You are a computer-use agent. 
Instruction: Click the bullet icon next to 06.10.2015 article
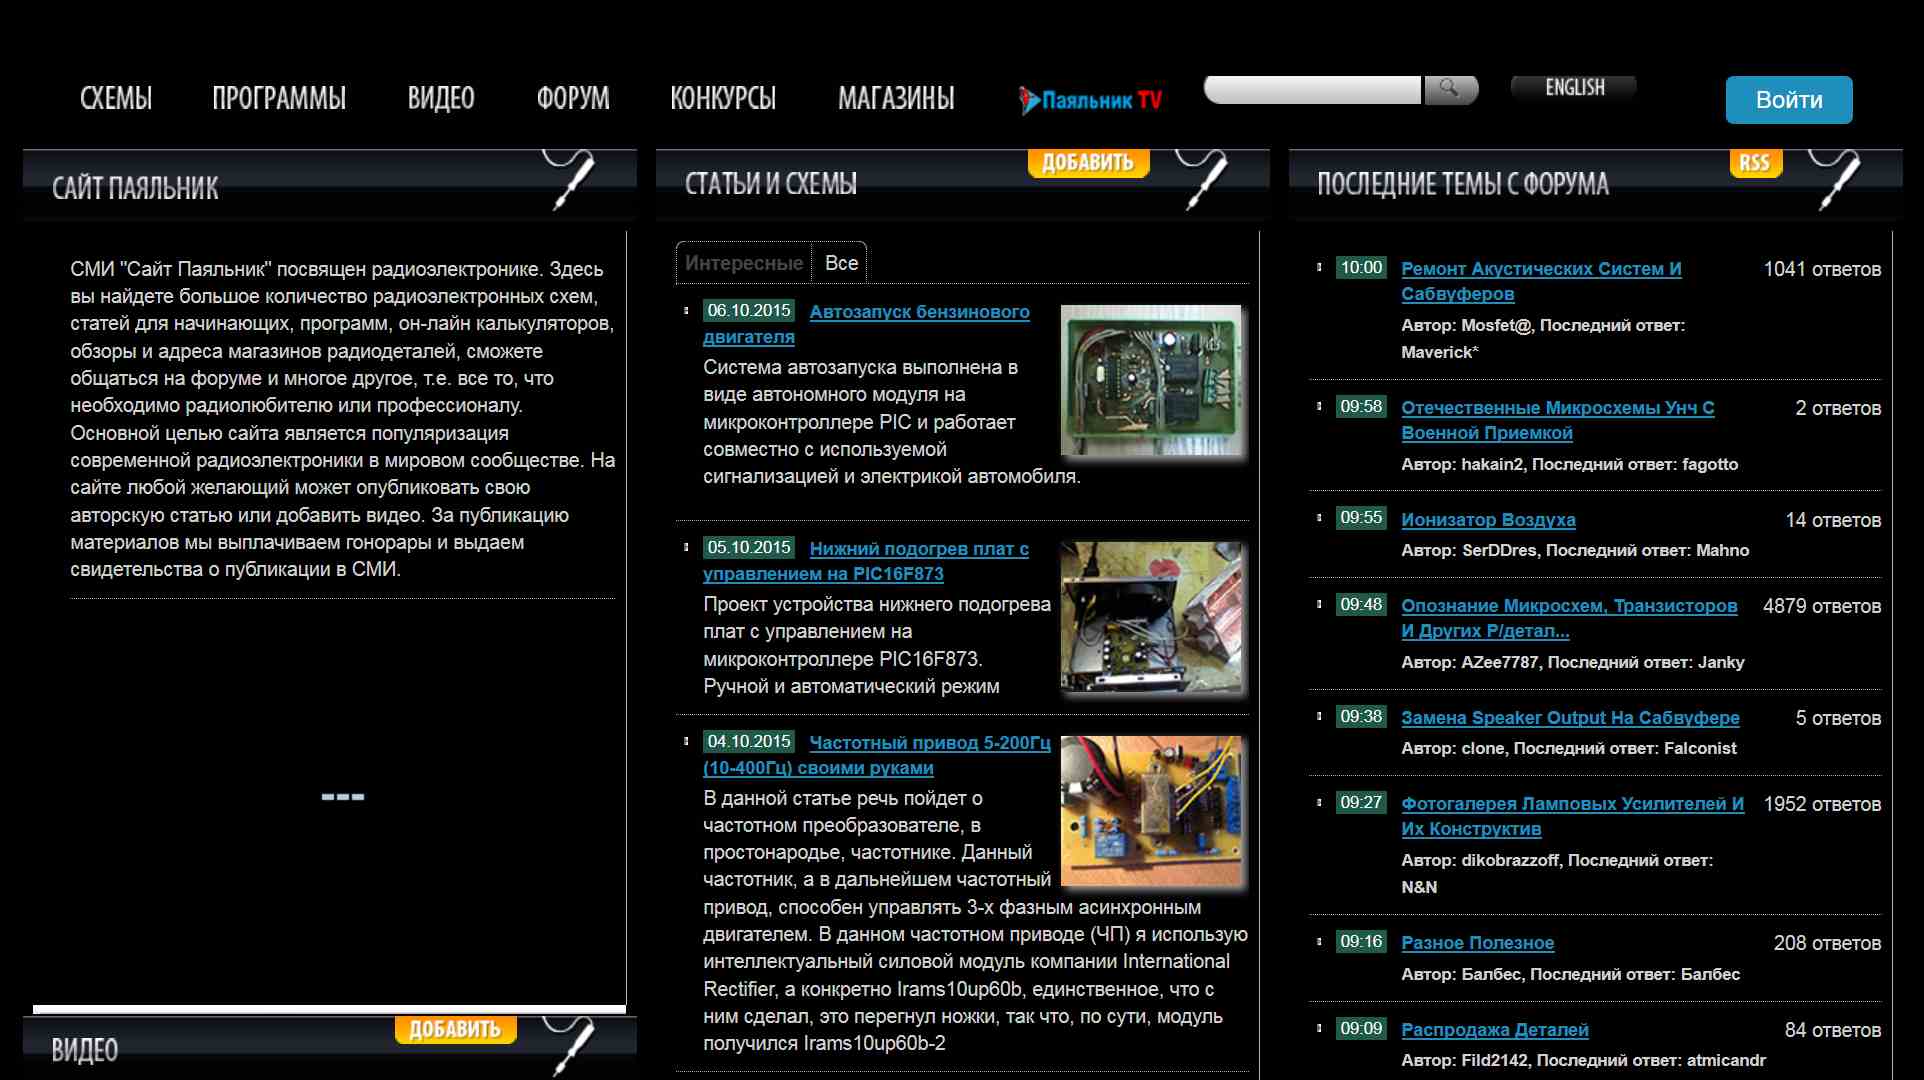[686, 311]
